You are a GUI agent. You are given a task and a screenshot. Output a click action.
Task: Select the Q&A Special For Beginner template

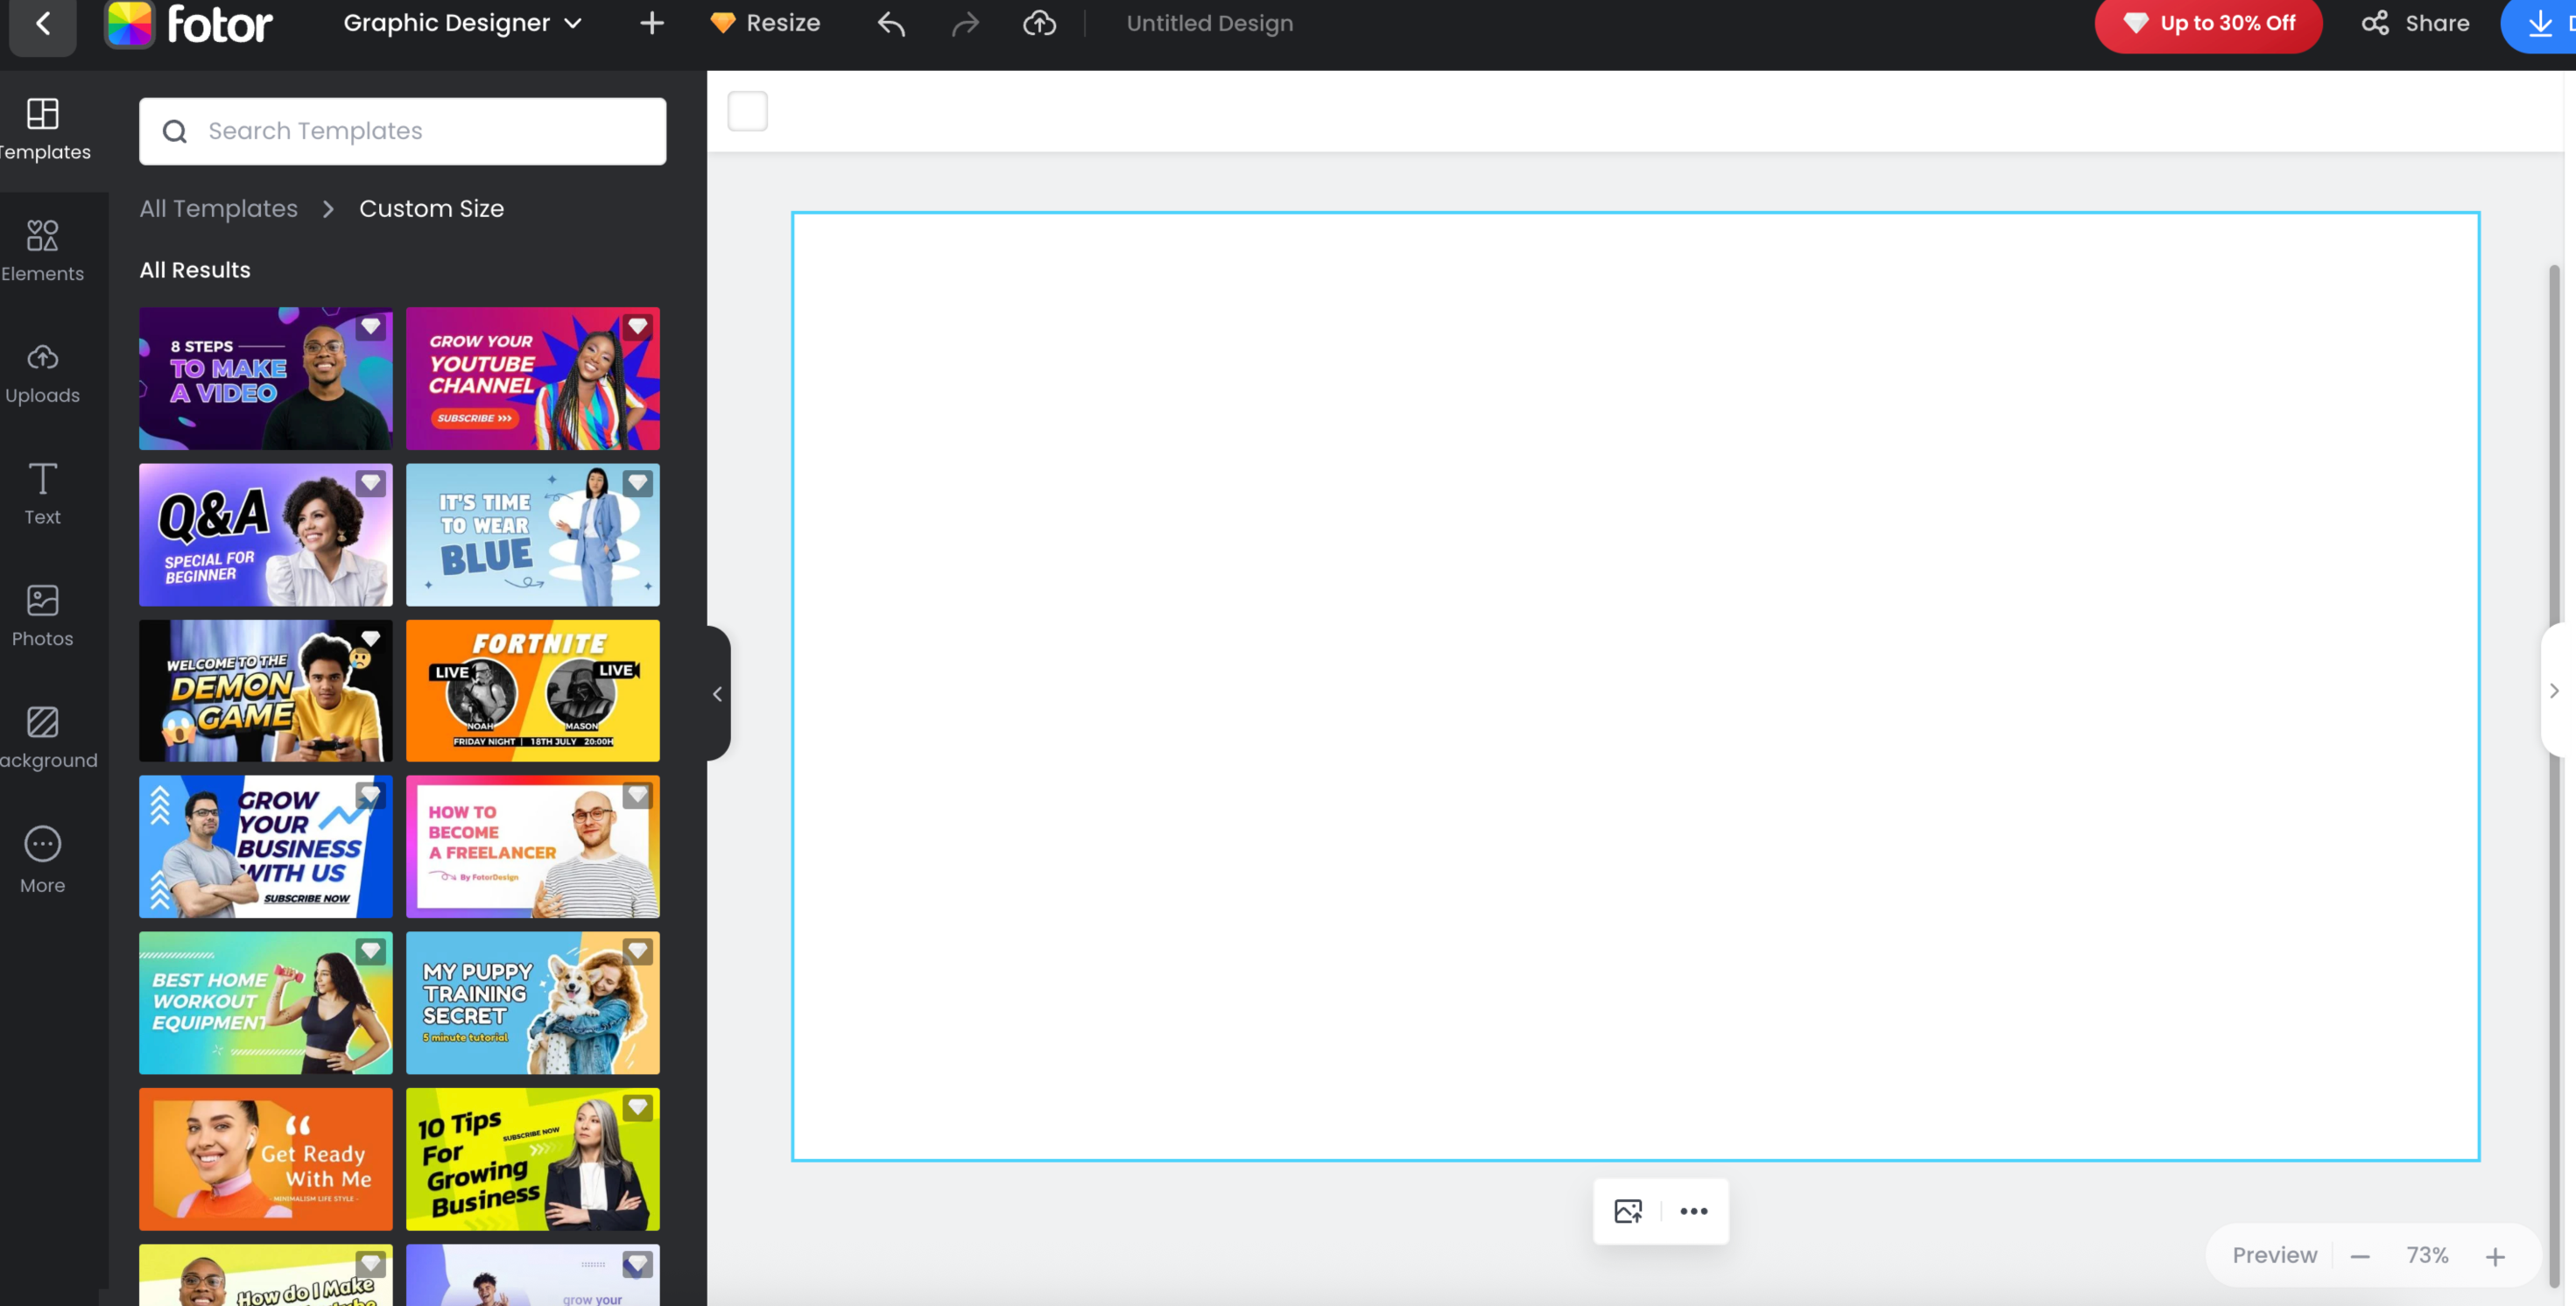point(266,535)
